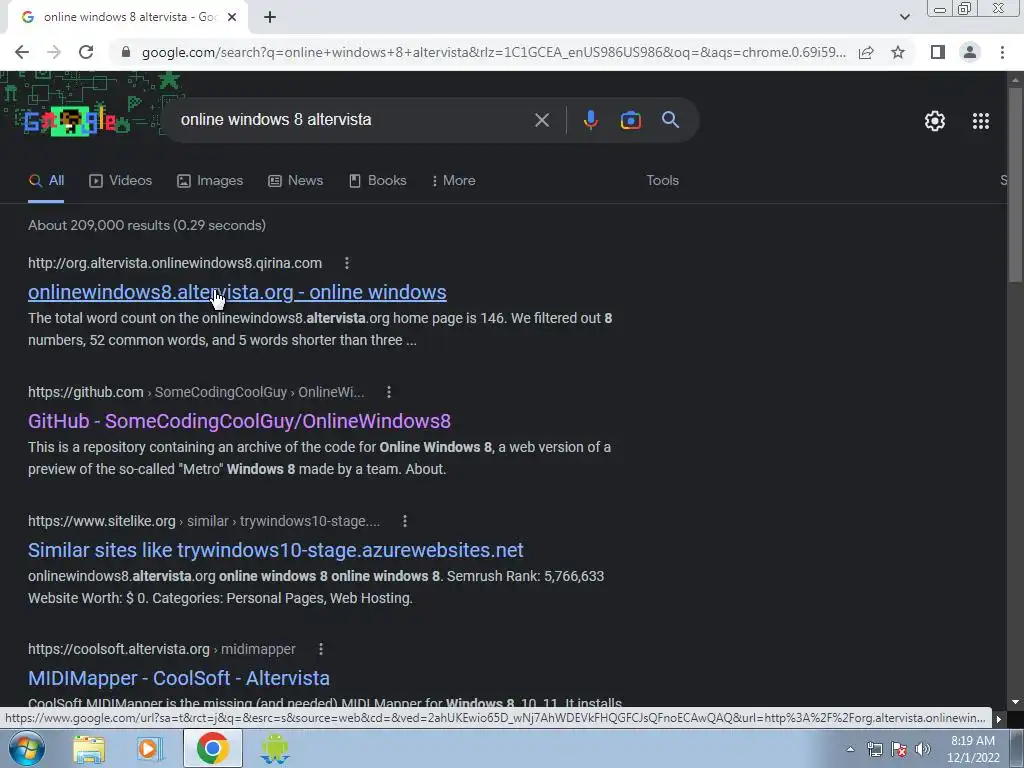Open the tab search dropdown arrow
The height and width of the screenshot is (768, 1024).
tap(904, 17)
